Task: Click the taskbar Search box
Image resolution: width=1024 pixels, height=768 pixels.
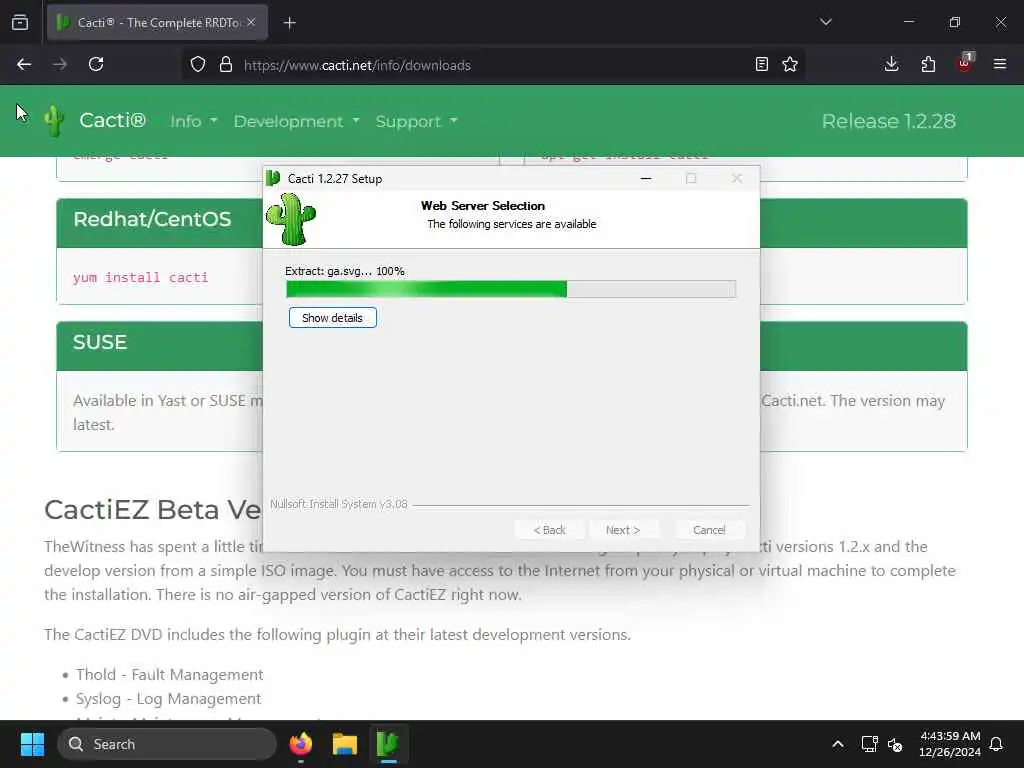Action: tap(167, 744)
